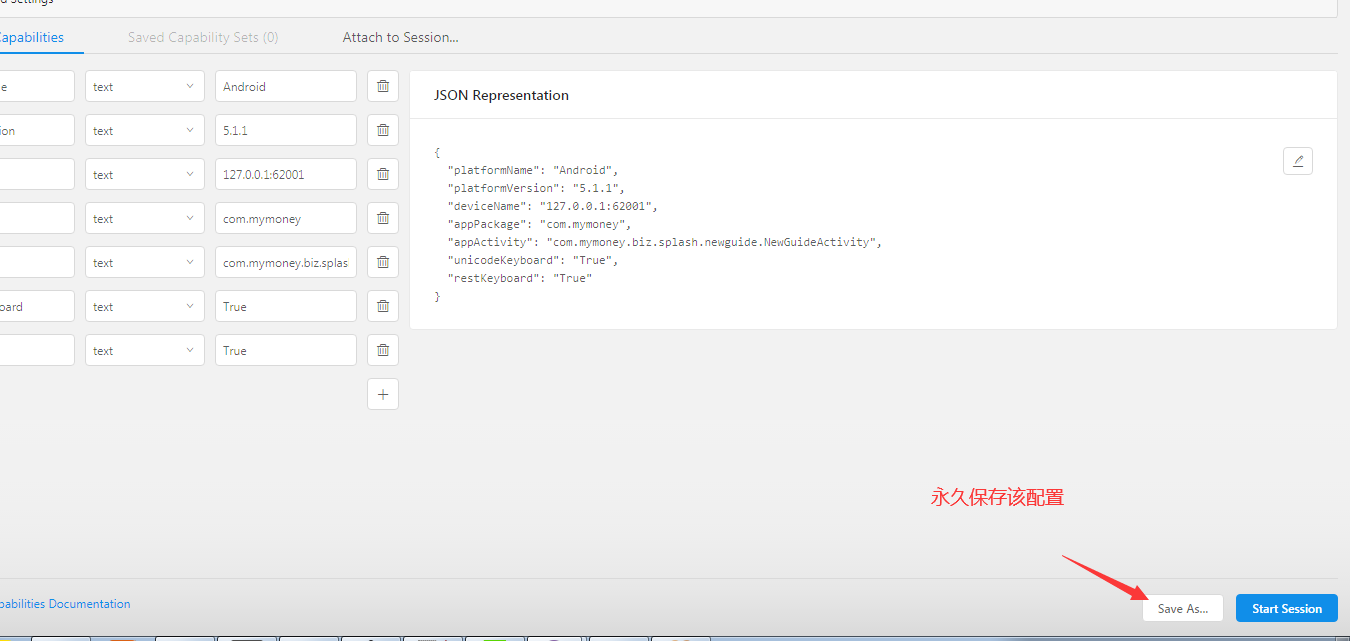Open the Attach to Session tab

401,37
